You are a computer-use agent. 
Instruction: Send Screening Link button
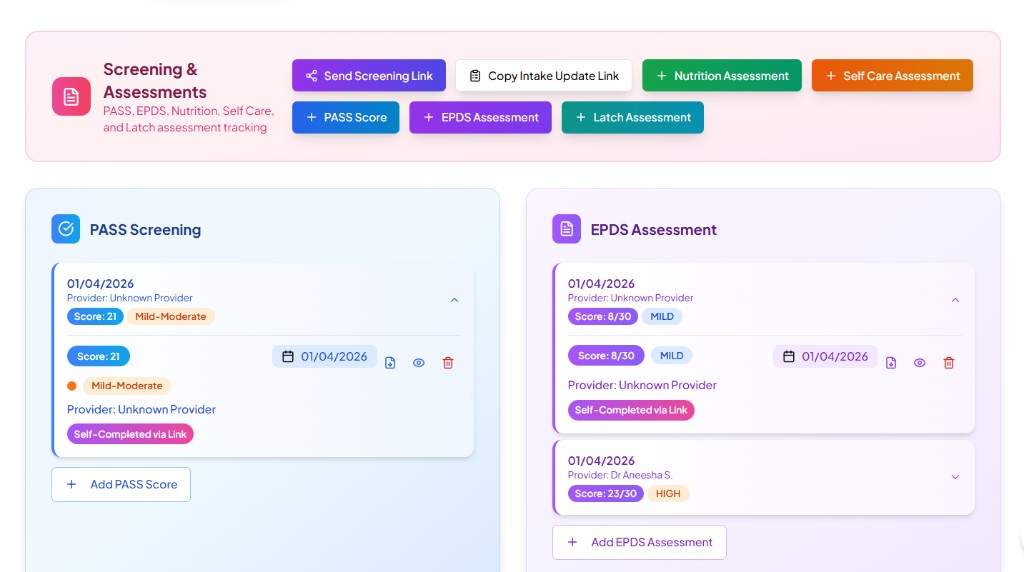click(x=369, y=76)
